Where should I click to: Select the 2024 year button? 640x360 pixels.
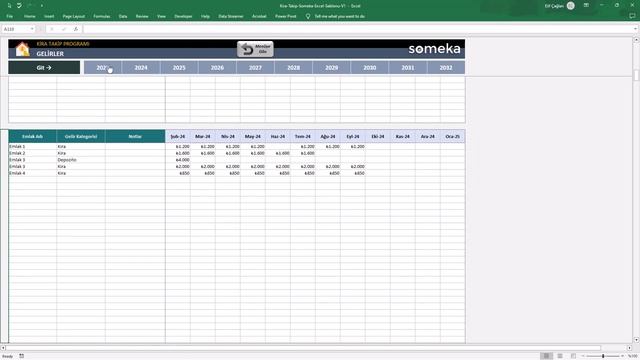(141, 68)
